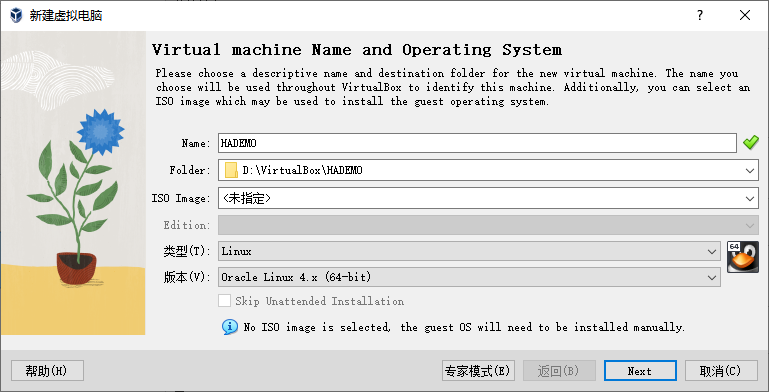
Task: Click the Name field containing HADEMO
Action: (477, 143)
